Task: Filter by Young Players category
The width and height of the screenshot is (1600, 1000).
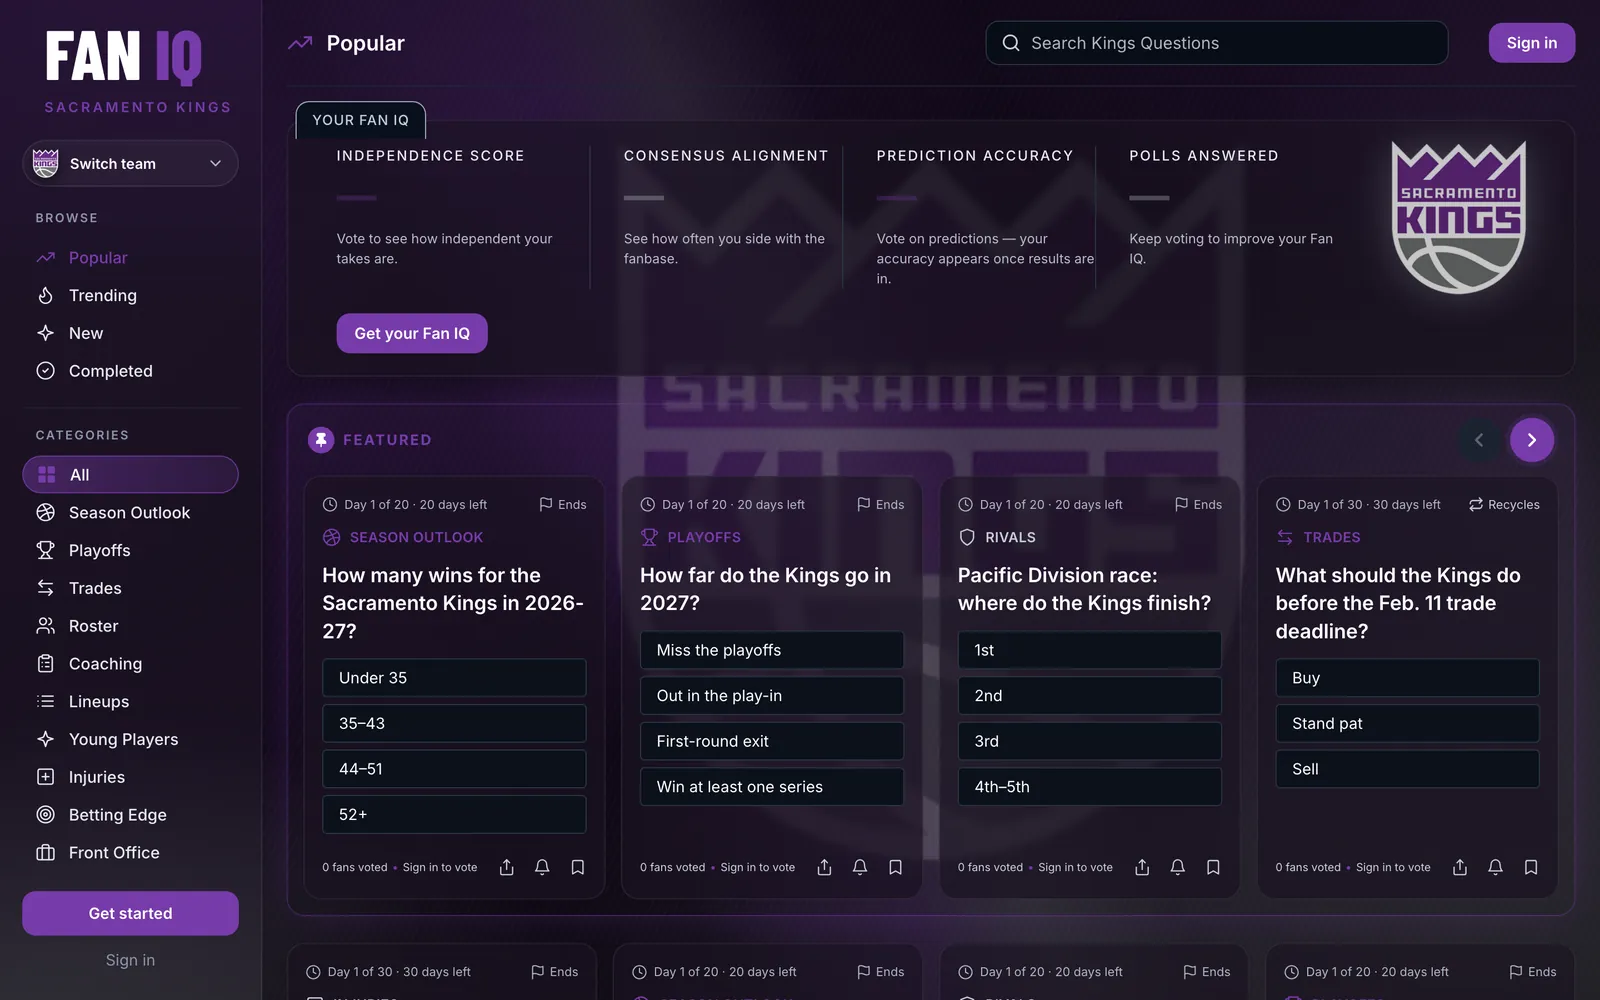Action: coord(130,739)
